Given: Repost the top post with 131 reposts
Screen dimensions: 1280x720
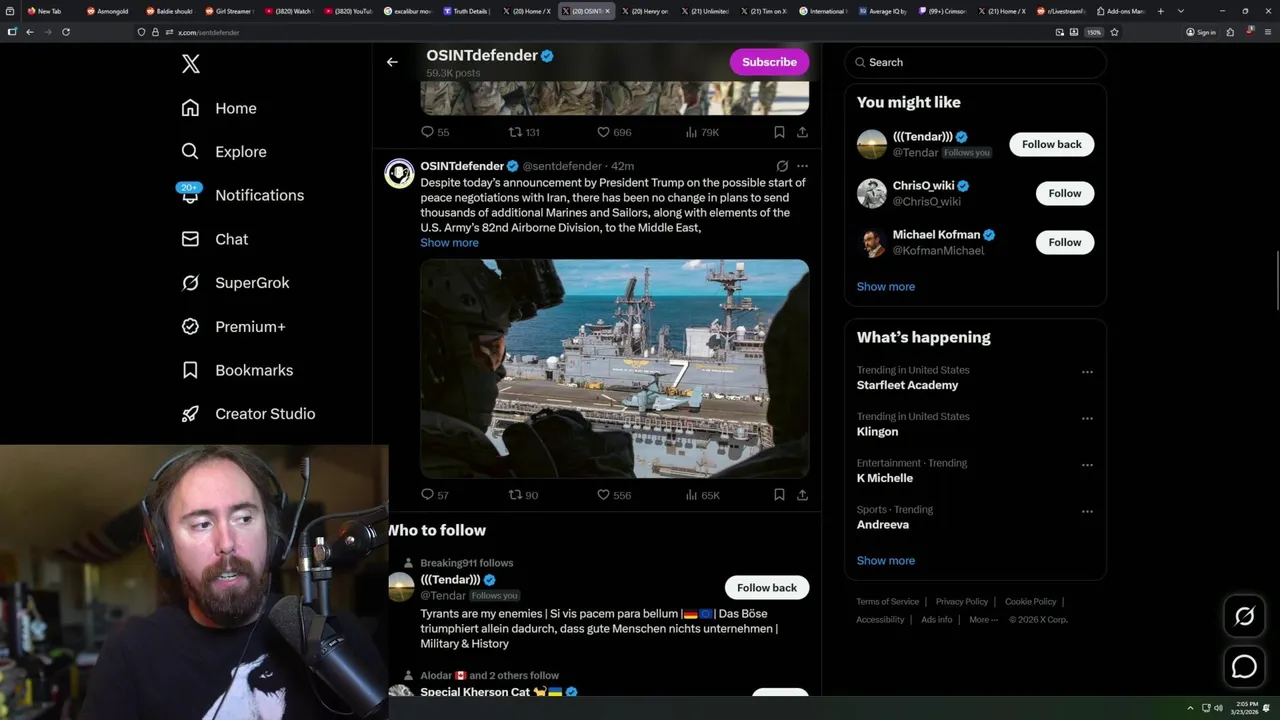Looking at the screenshot, I should pos(525,132).
